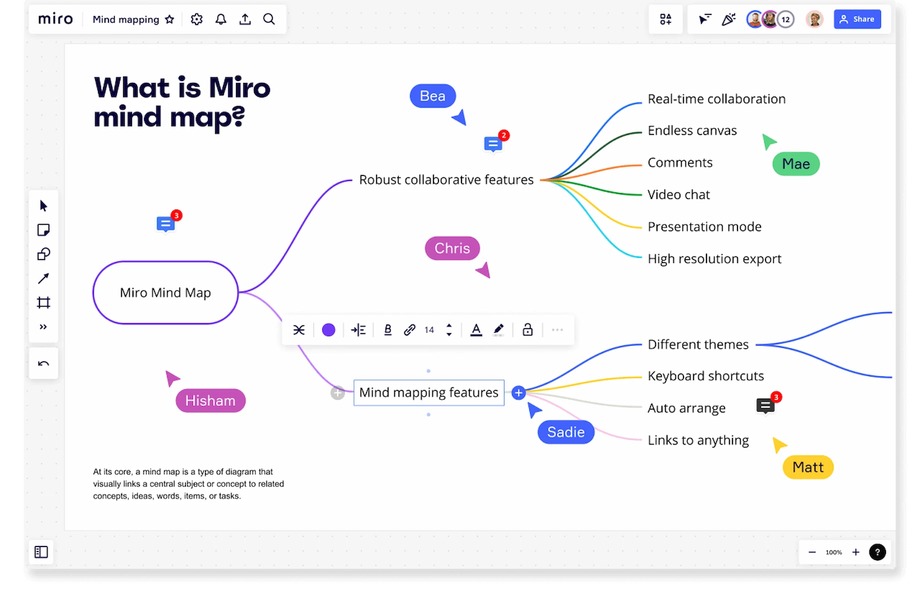Select the Video chat node
Image resolution: width=920 pixels, height=604 pixels.
click(679, 195)
